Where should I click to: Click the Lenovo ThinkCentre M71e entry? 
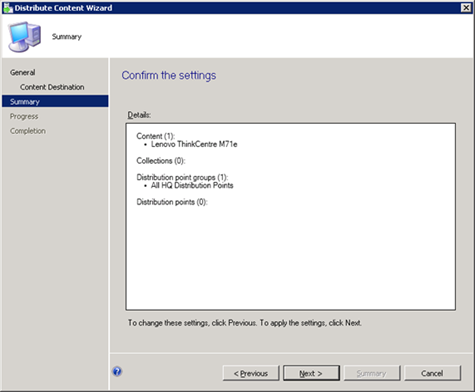(194, 144)
